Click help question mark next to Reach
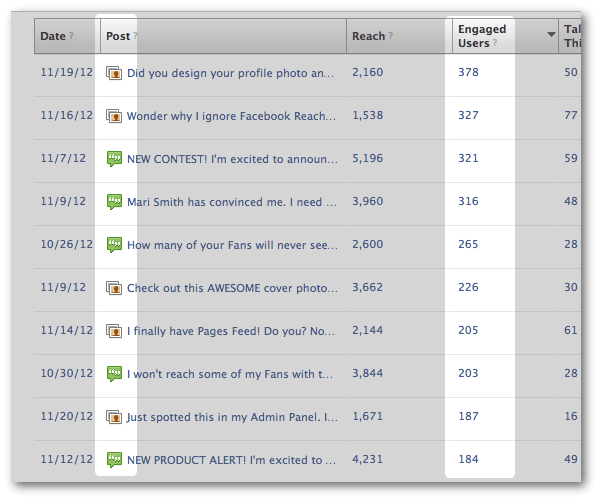The image size is (600, 501). (x=391, y=36)
